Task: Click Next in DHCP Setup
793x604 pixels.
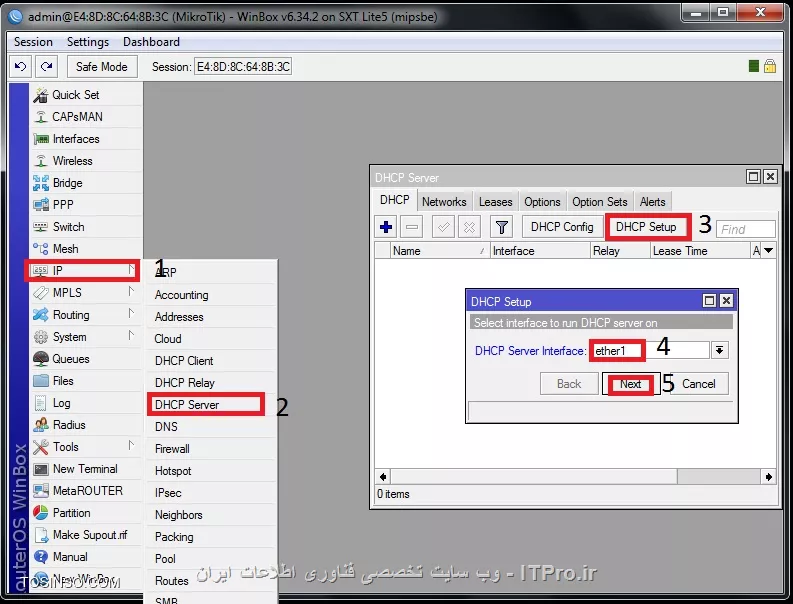Action: pos(631,384)
